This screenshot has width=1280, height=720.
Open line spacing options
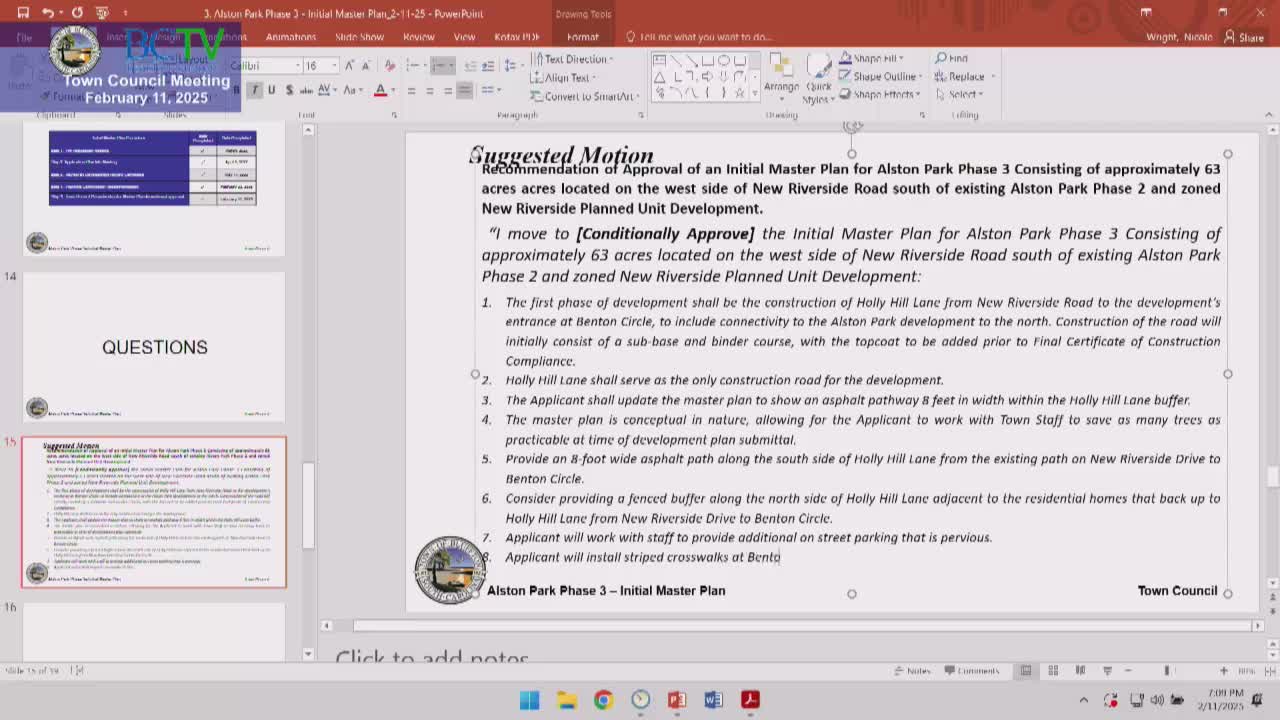click(x=512, y=65)
